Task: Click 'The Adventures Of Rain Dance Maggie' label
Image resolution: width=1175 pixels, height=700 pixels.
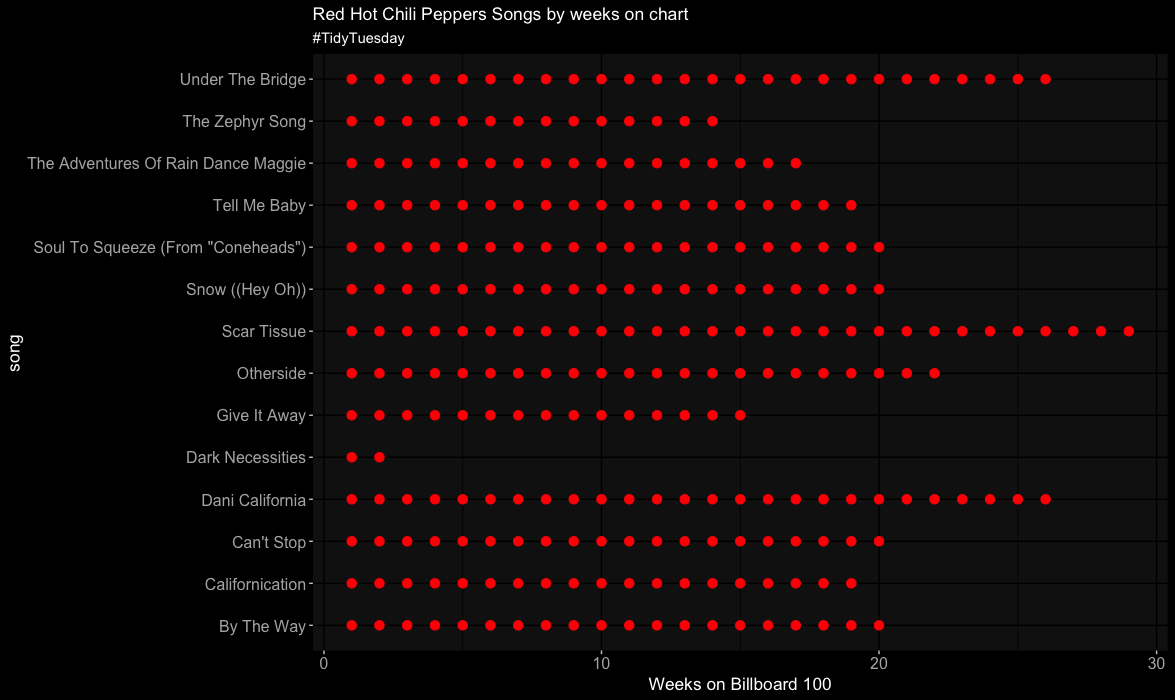Action: [x=166, y=163]
